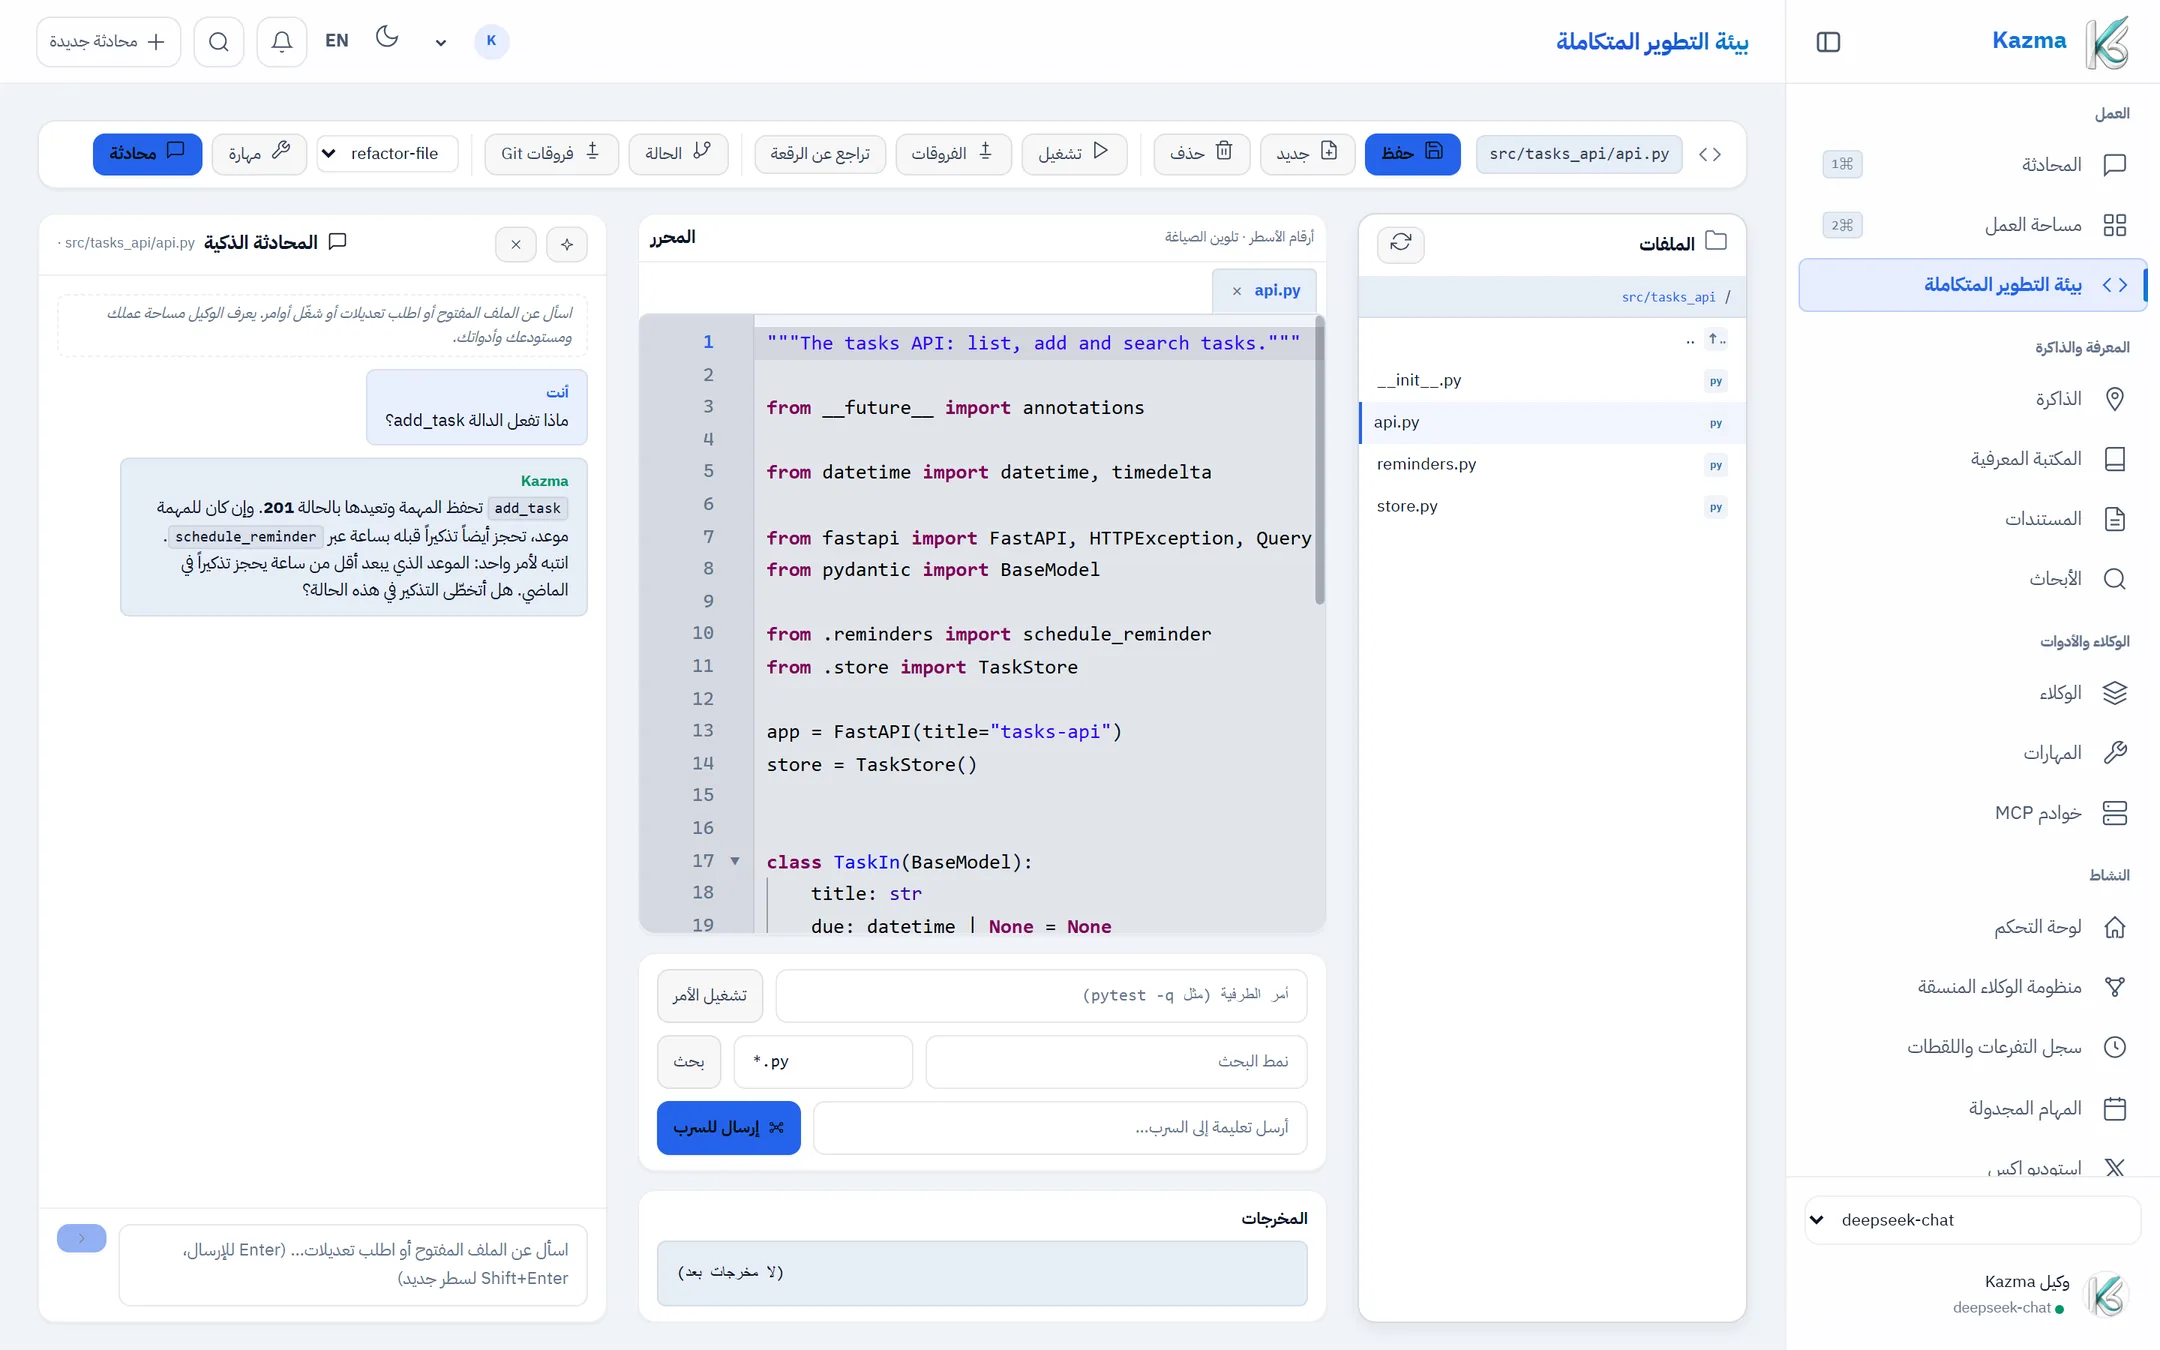The image size is (2160, 1350).
Task: Start a new chat with محادثة جديدة
Action: click(108, 41)
